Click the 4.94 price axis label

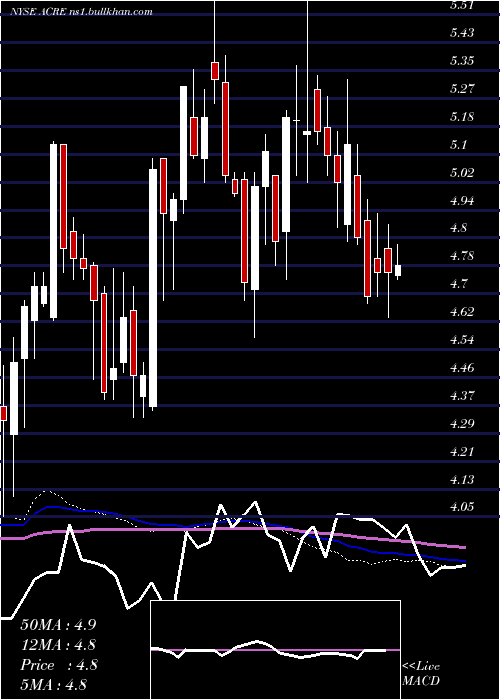point(462,200)
